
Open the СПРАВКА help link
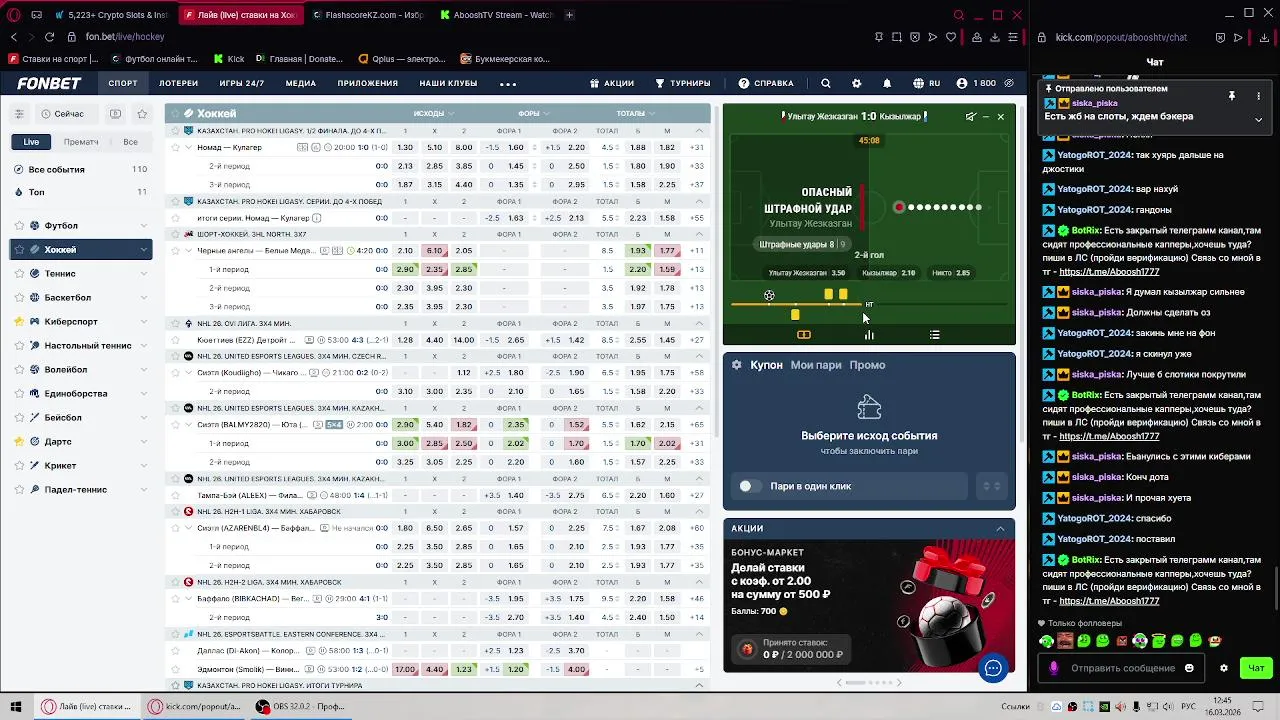(766, 83)
